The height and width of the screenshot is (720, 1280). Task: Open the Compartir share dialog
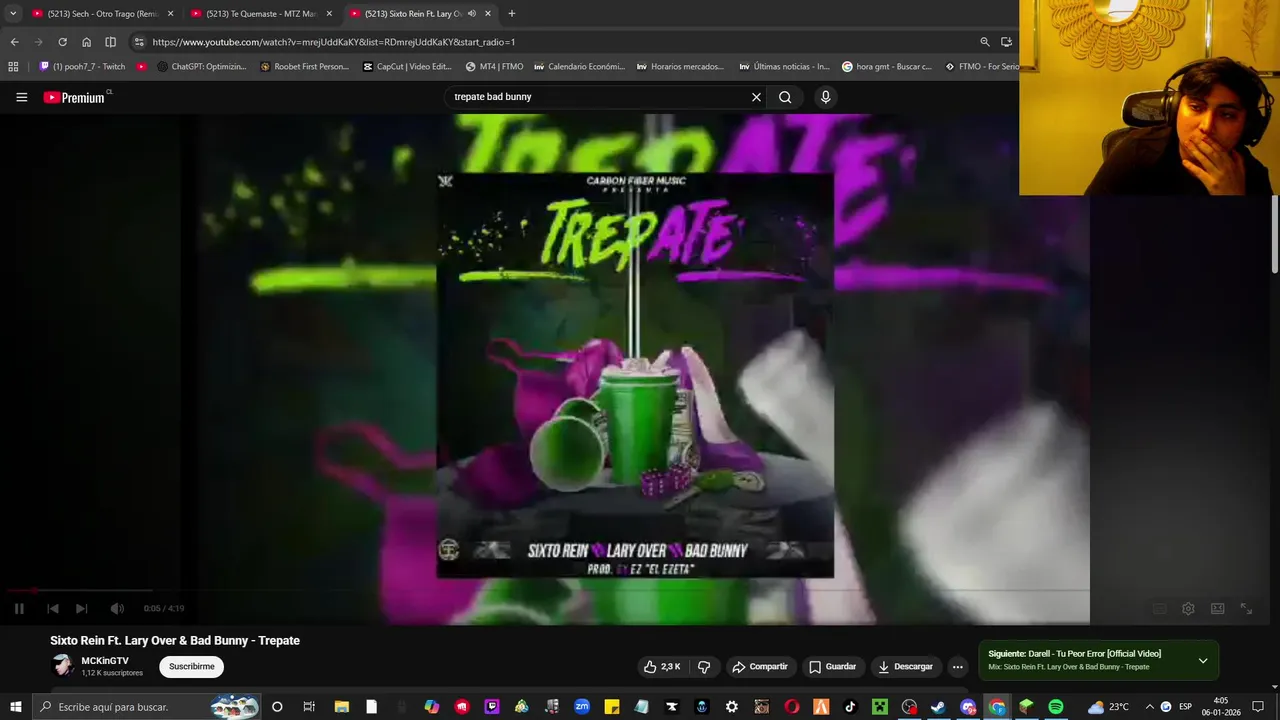[760, 667]
